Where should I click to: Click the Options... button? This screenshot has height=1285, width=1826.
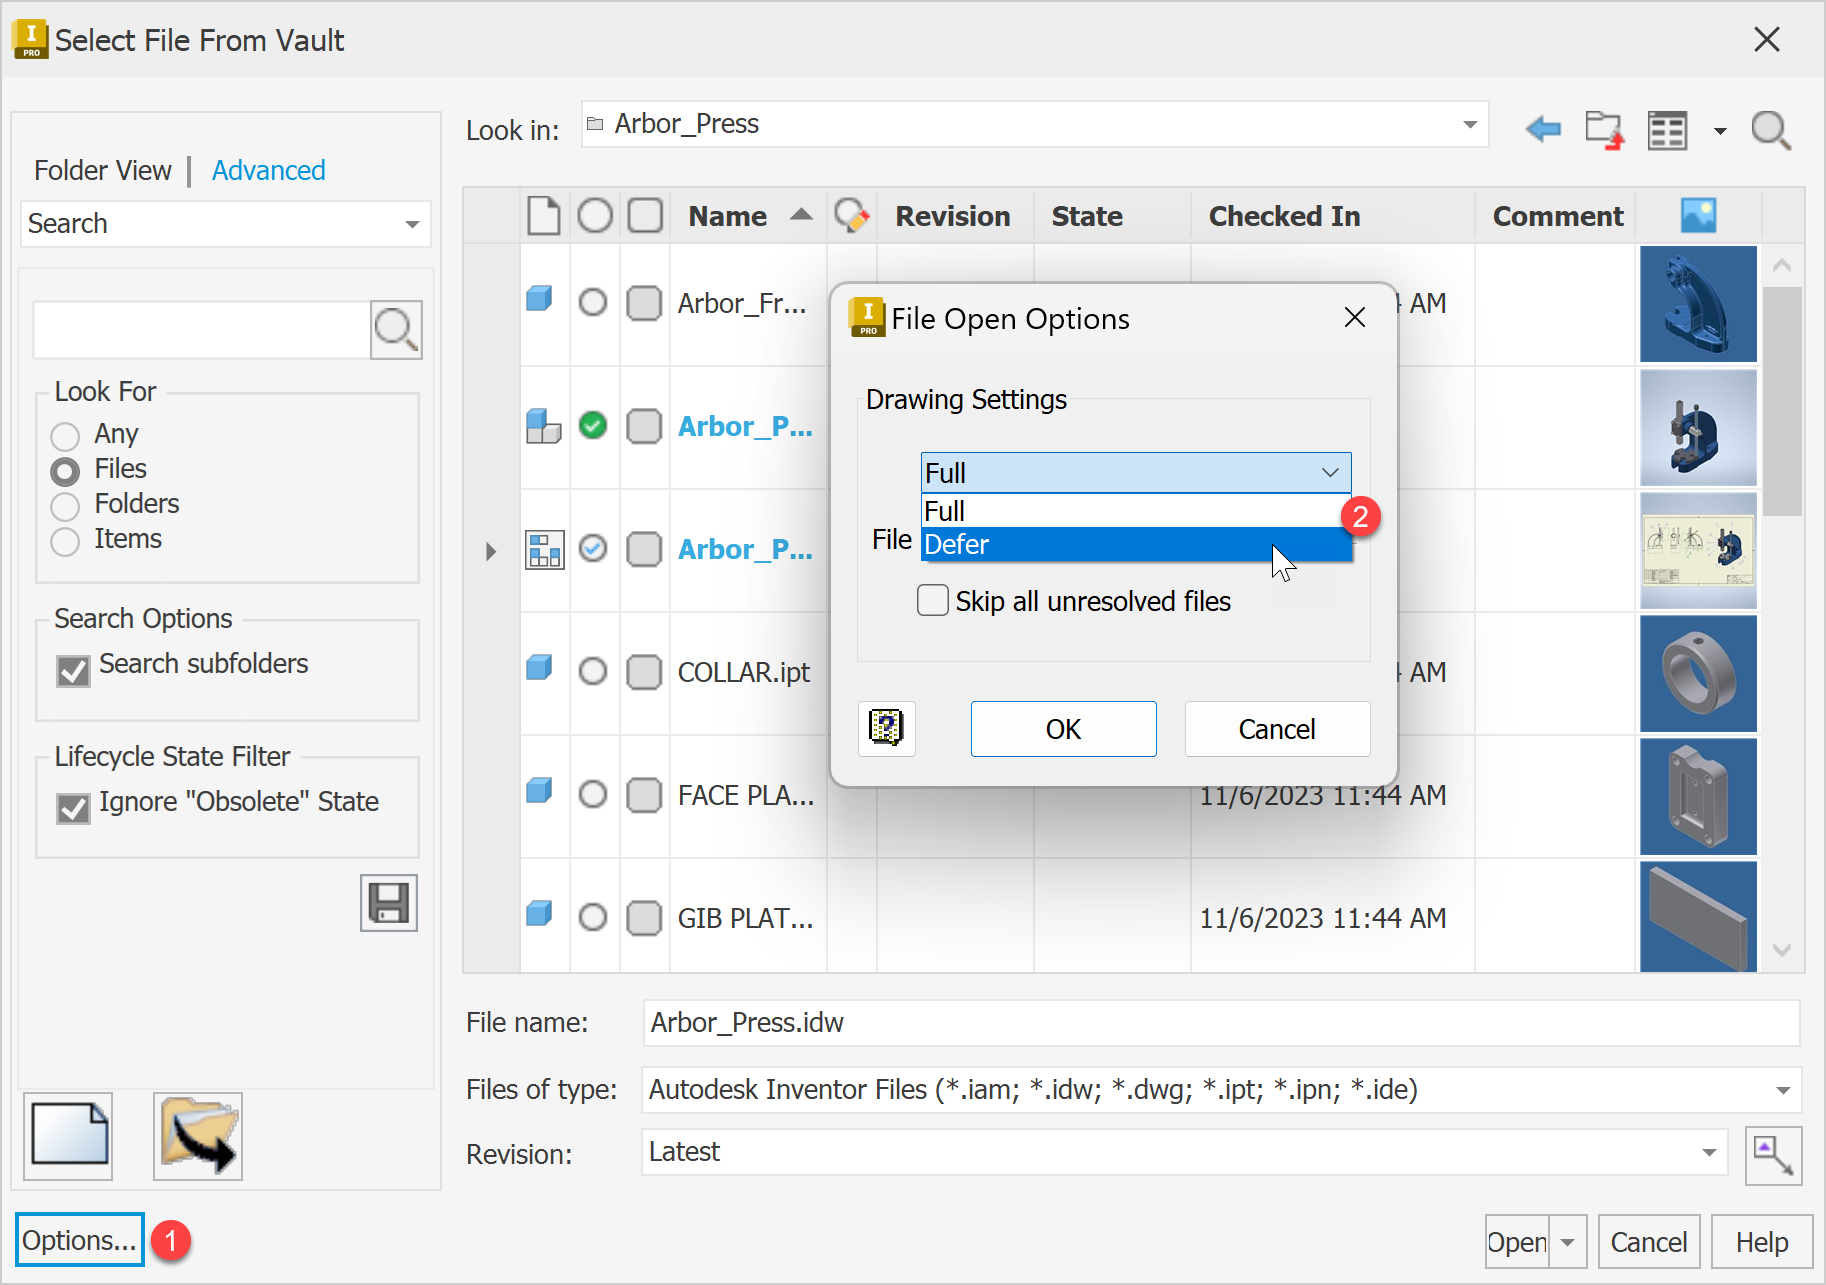point(79,1240)
